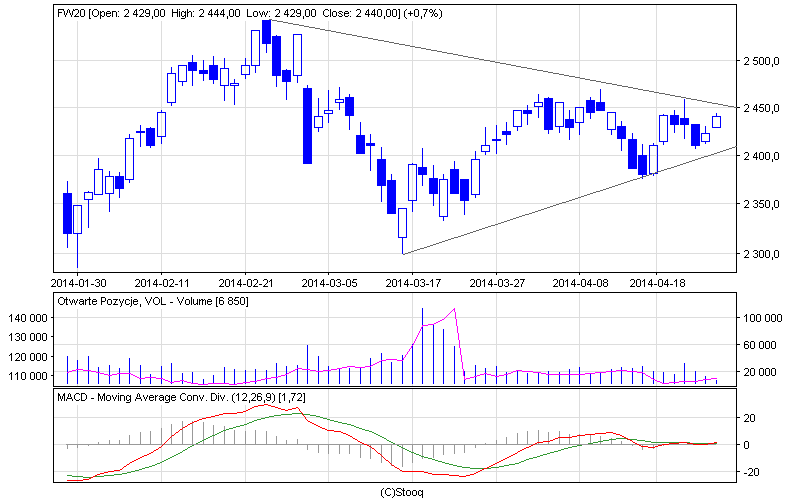
Task: Click the 2 300,0 price axis label
Action: coord(761,254)
